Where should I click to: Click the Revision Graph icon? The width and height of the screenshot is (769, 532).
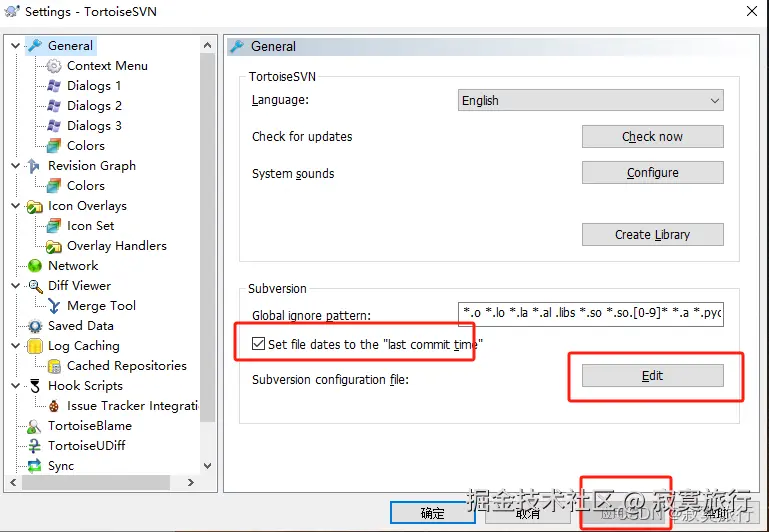(34, 166)
